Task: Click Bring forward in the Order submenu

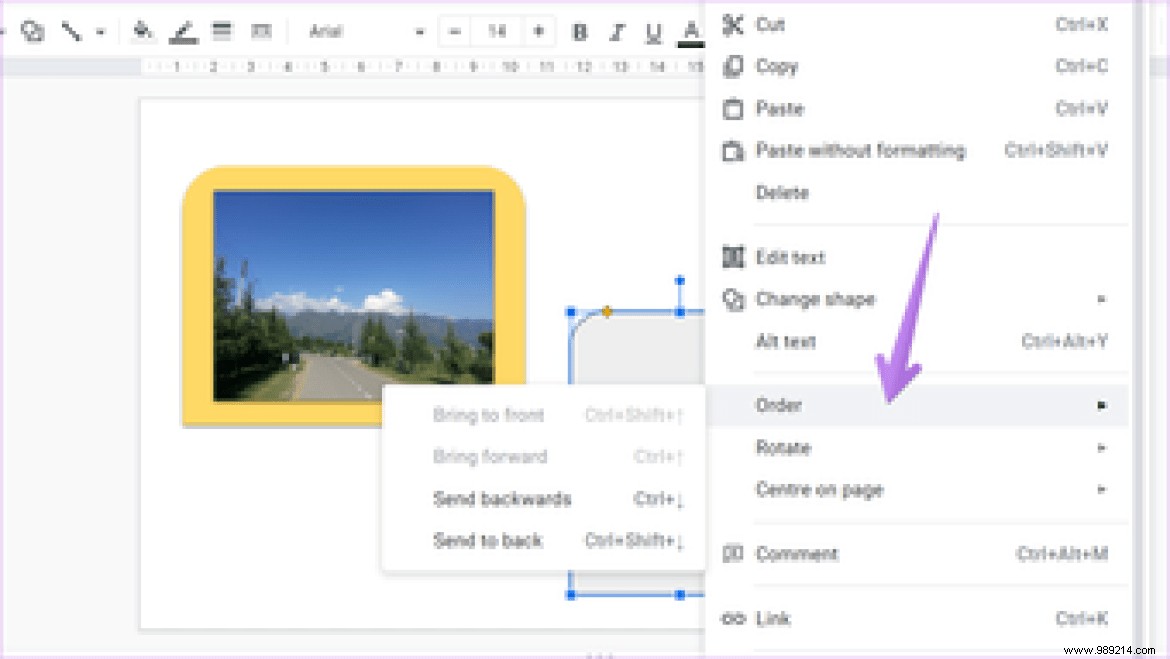Action: (x=490, y=457)
